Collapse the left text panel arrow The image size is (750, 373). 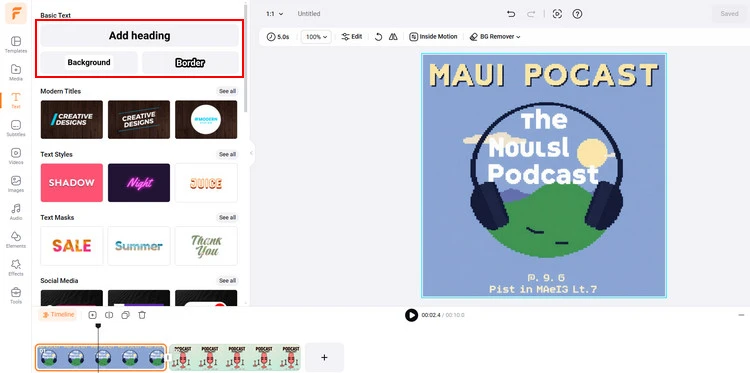pyautogui.click(x=251, y=153)
